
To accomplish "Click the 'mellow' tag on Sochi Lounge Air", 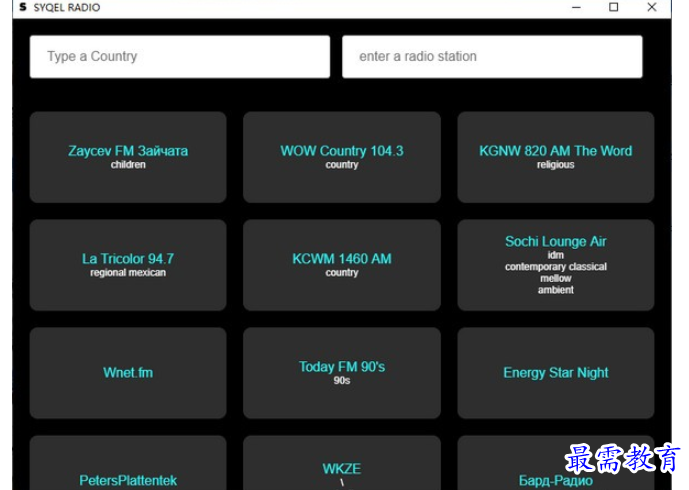I will [x=555, y=279].
